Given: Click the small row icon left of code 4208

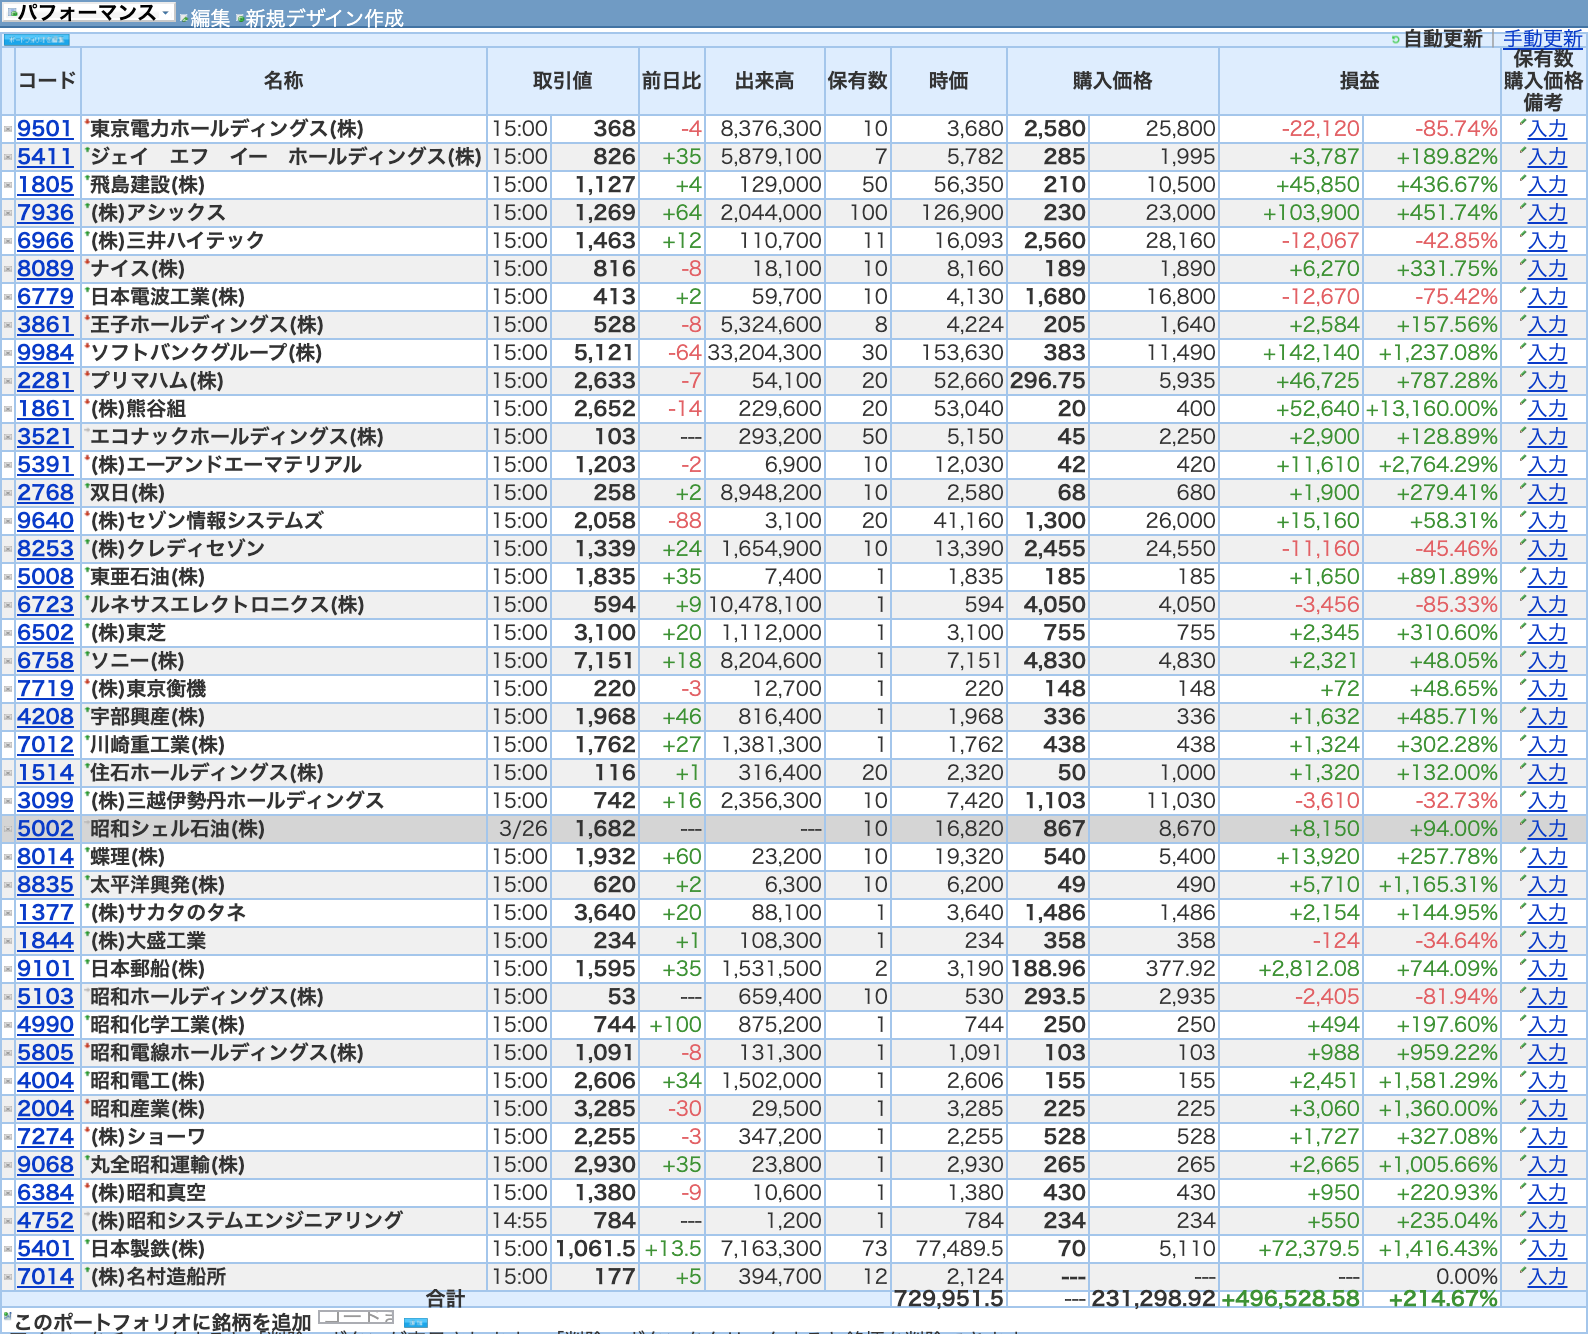Looking at the screenshot, I should click(8, 717).
